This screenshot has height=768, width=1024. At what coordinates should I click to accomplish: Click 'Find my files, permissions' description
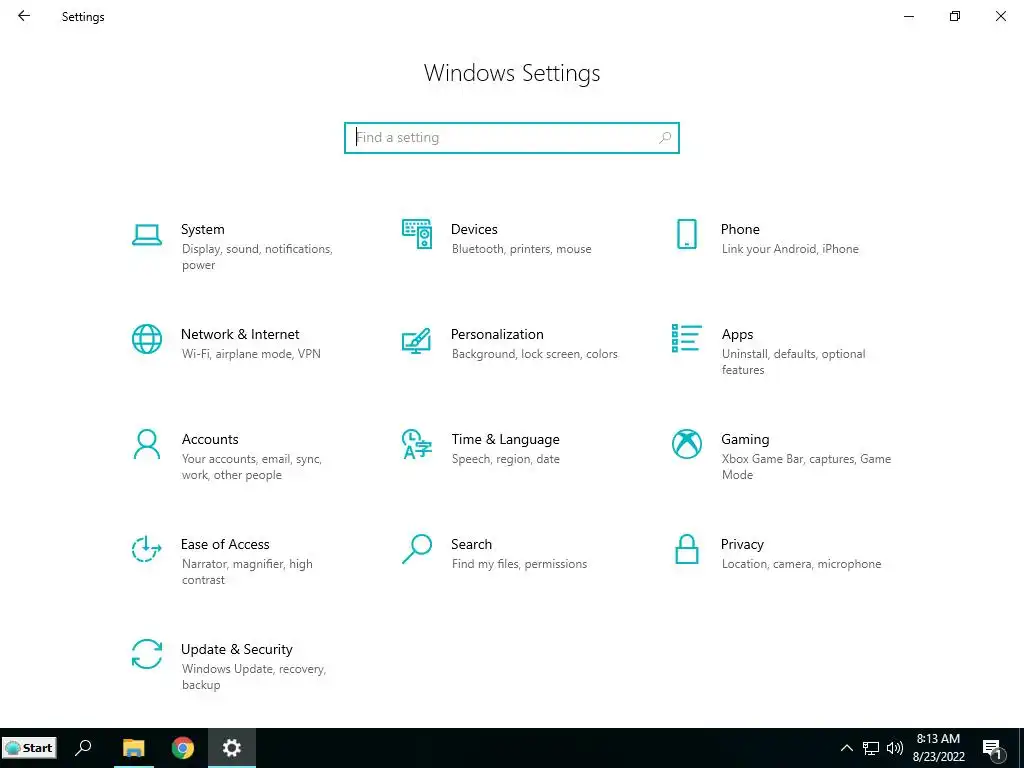519,564
